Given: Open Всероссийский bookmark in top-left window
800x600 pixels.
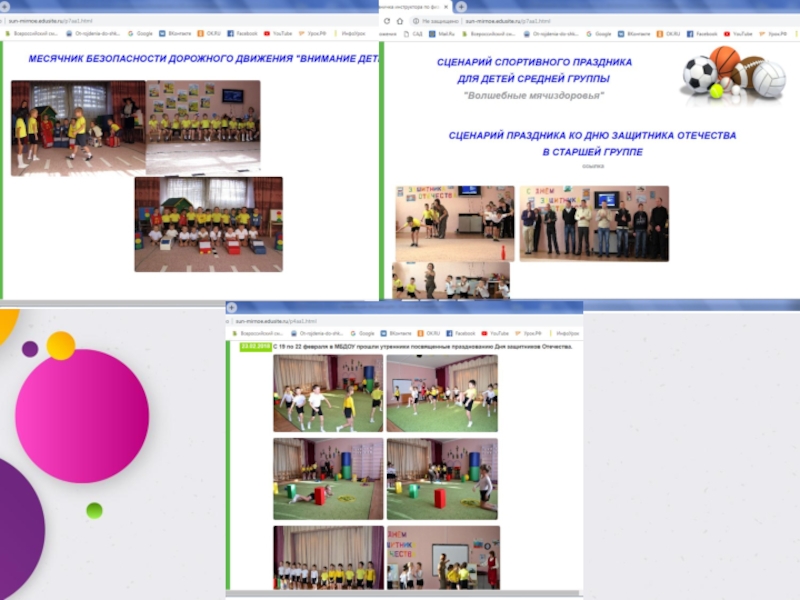Looking at the screenshot, I should click(x=31, y=33).
